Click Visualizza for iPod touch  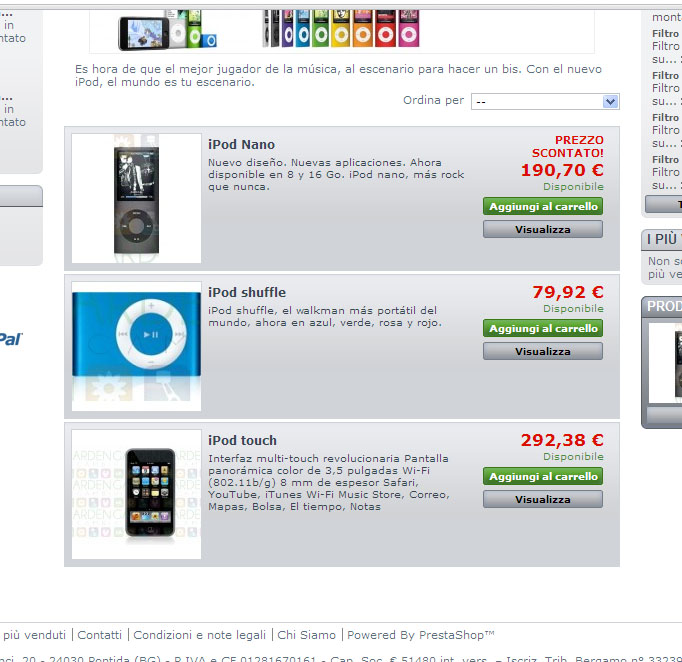543,499
